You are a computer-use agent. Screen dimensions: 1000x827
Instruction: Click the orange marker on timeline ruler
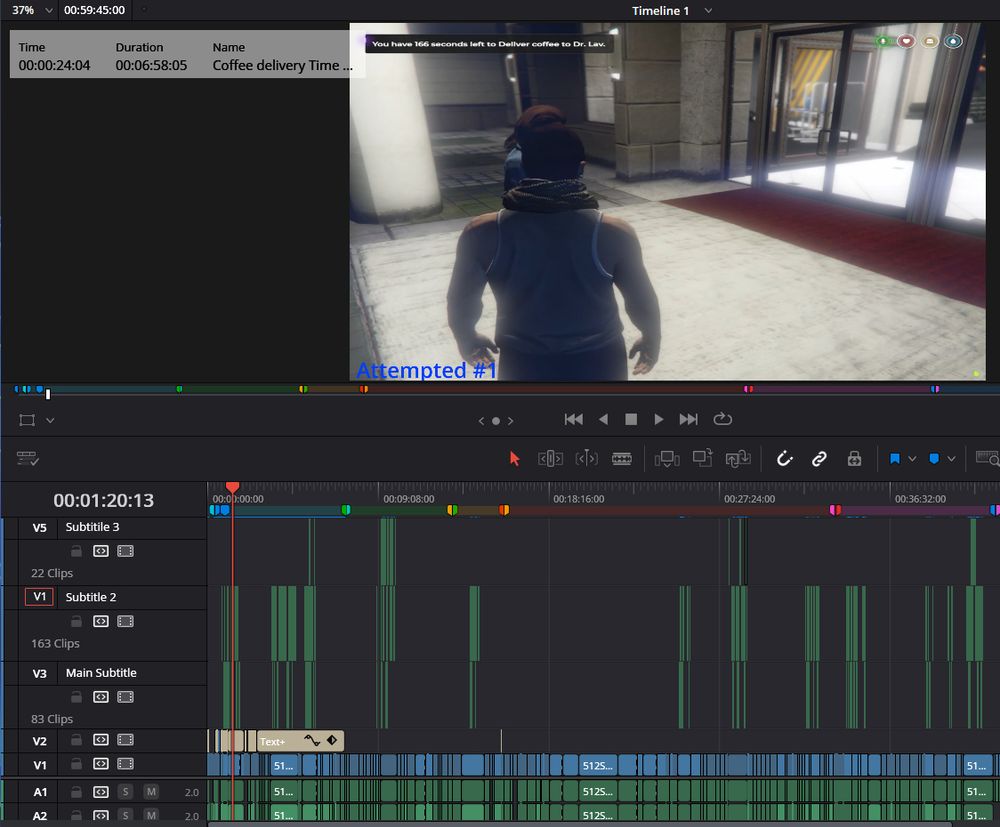coord(504,509)
